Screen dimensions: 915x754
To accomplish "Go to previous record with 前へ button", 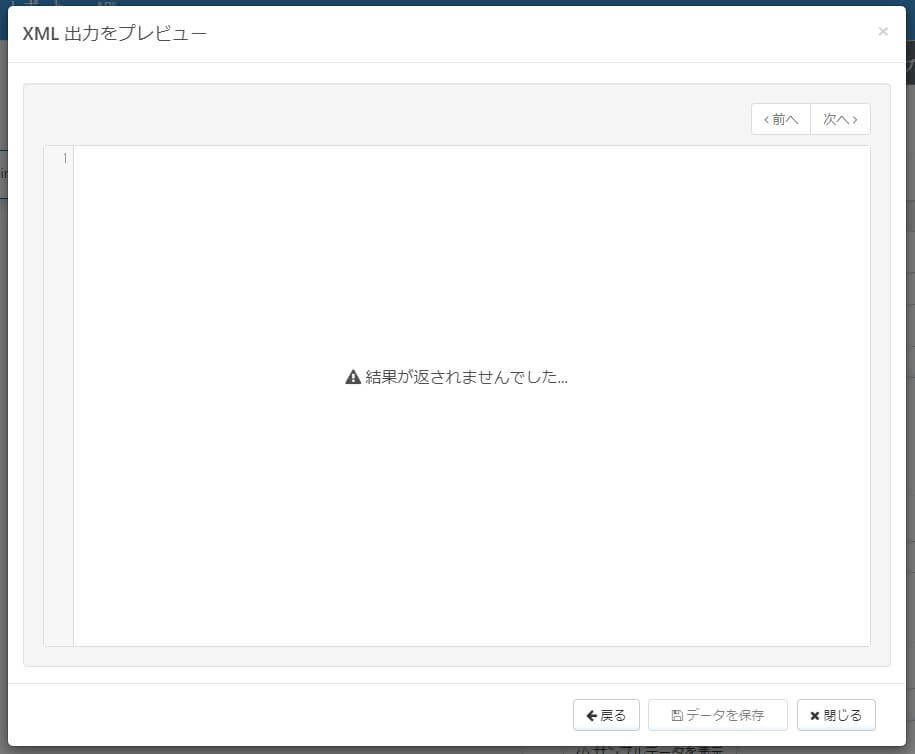I will click(781, 119).
